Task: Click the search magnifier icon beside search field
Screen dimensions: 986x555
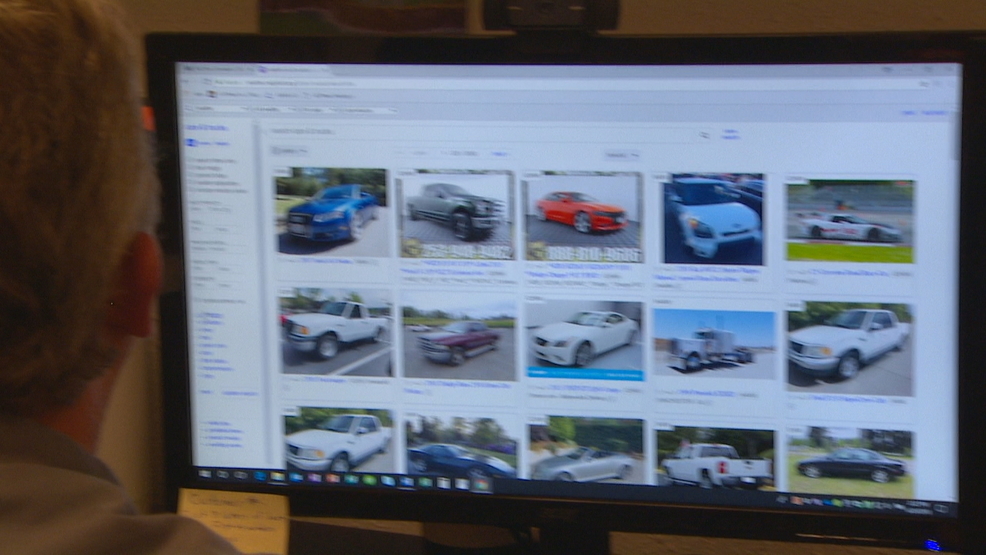Action: point(705,135)
